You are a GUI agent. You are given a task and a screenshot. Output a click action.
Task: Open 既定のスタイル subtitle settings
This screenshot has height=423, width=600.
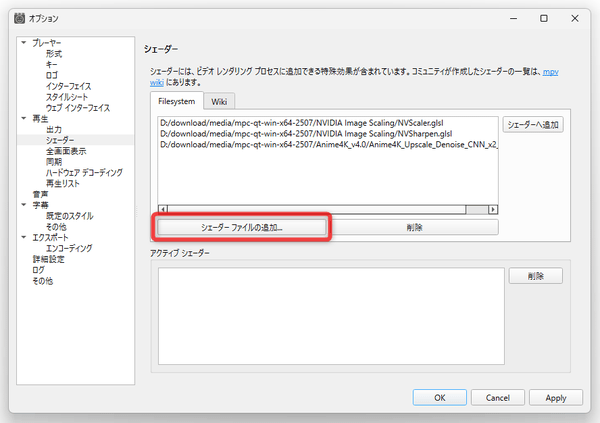(x=70, y=216)
